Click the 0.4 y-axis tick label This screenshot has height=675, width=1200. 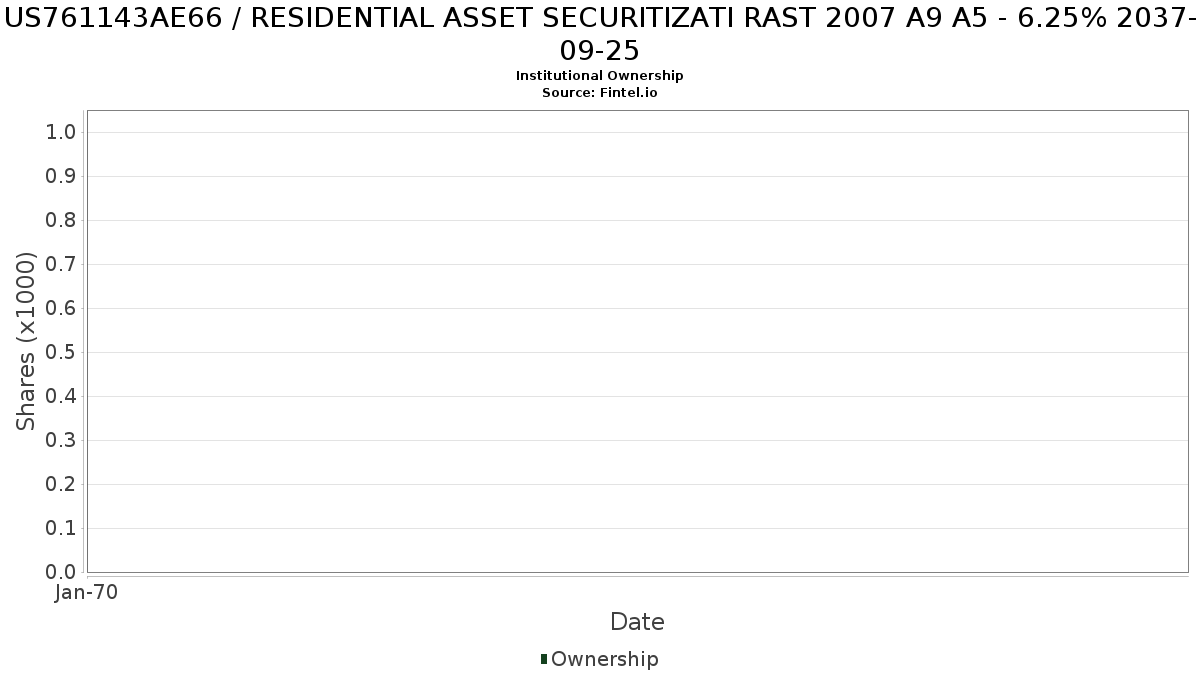pyautogui.click(x=62, y=397)
